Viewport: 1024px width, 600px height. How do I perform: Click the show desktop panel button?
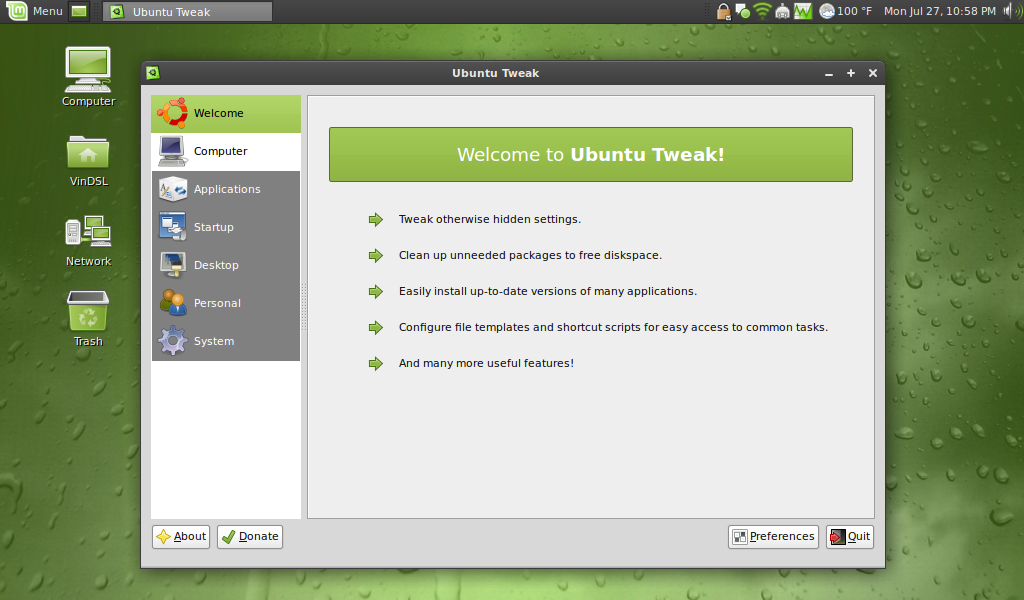click(79, 12)
